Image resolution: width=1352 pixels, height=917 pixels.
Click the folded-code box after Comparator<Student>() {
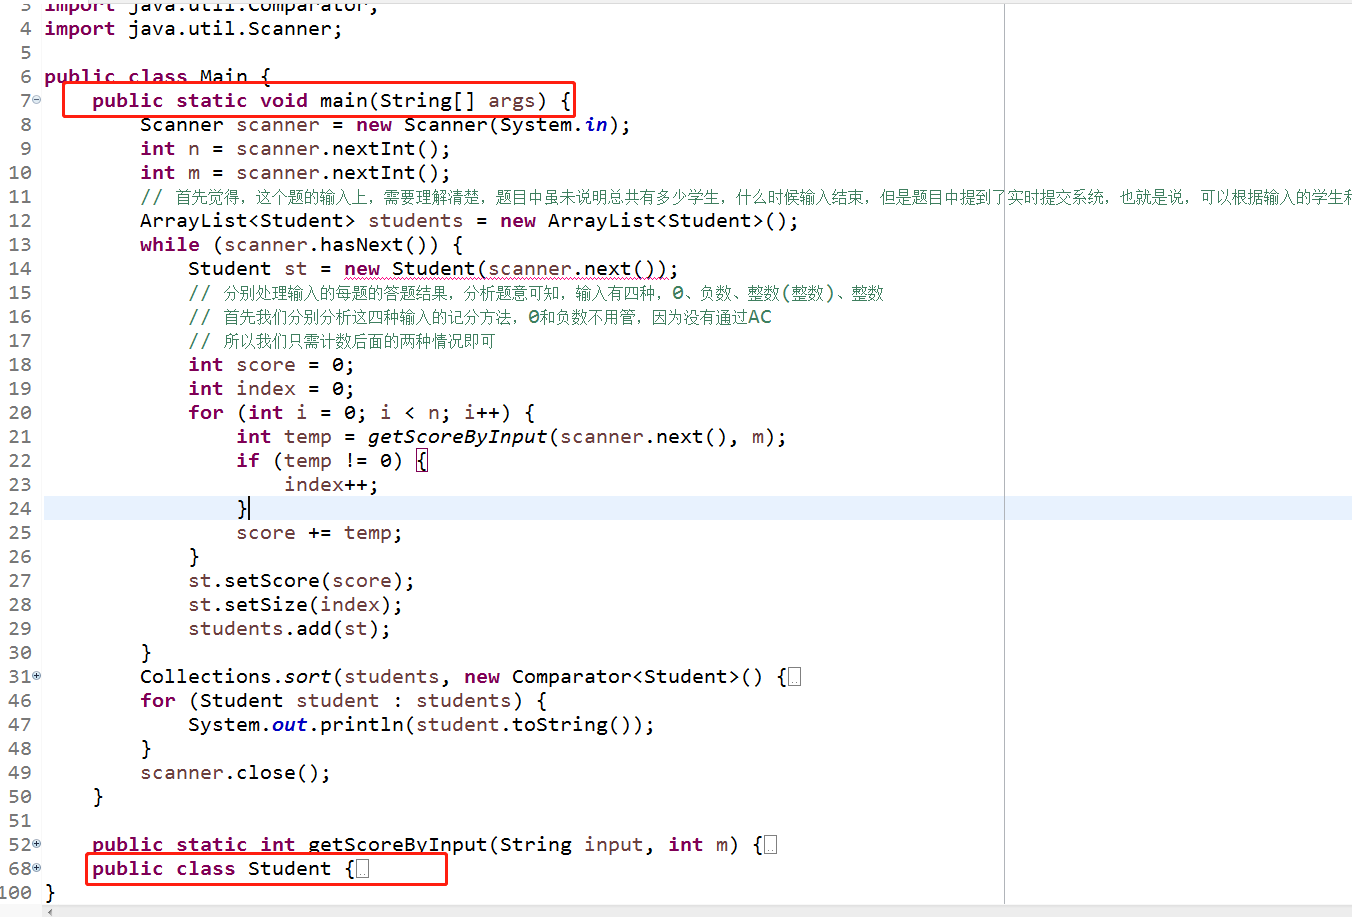coord(794,677)
